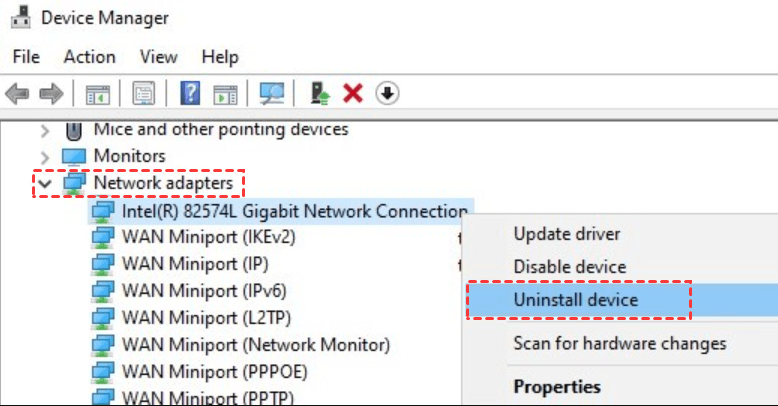Click the down-arrow circle toolbar icon
The height and width of the screenshot is (406, 778).
[387, 94]
